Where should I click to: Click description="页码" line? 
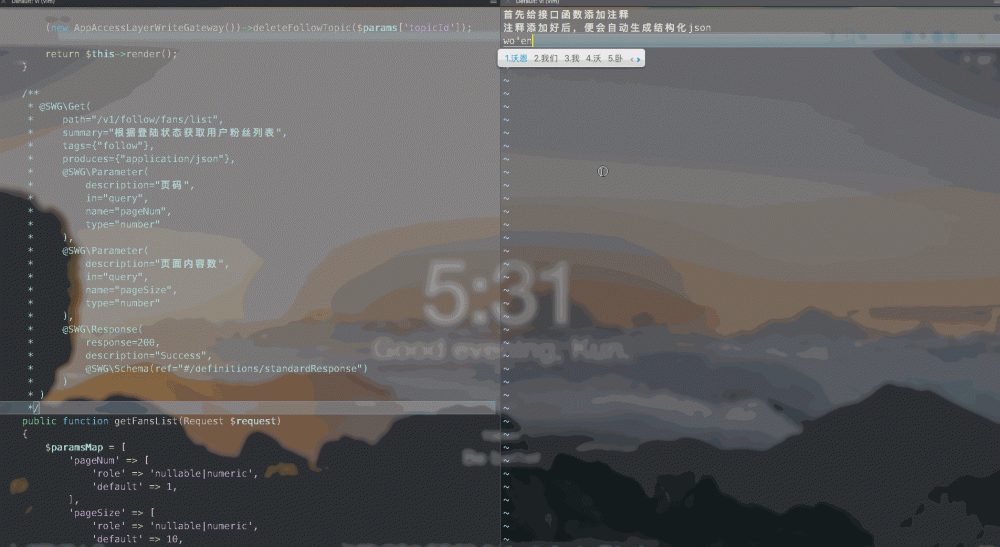point(140,185)
